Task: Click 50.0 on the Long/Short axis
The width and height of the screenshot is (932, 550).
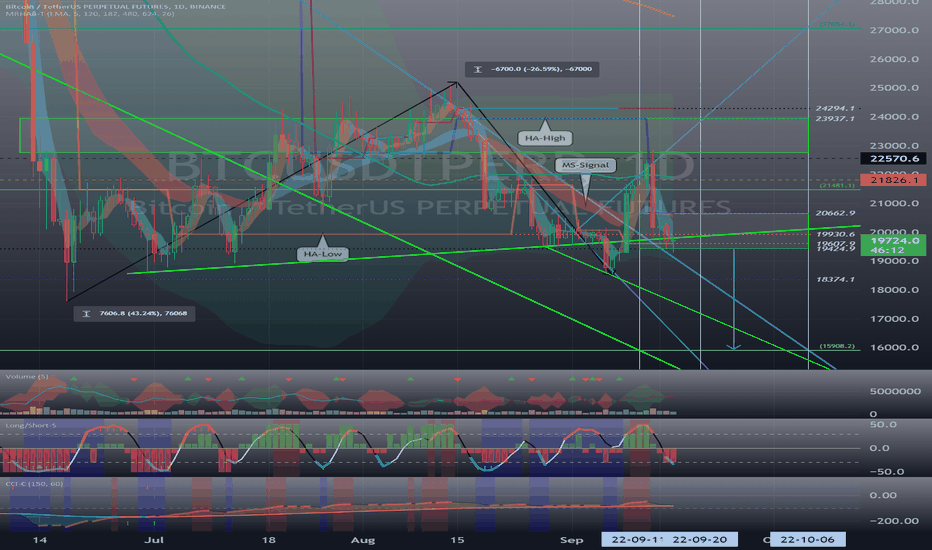Action: click(x=883, y=425)
